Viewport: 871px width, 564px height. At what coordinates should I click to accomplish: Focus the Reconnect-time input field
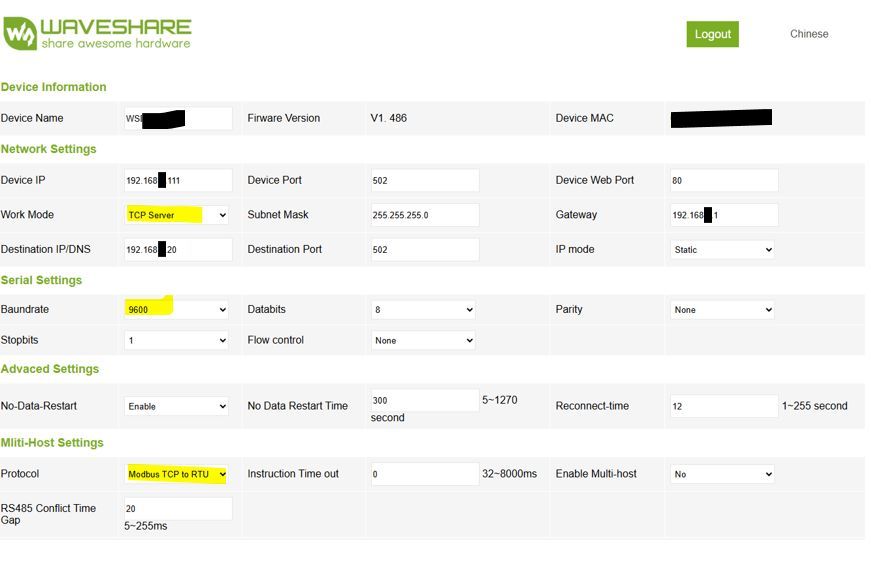coord(723,407)
